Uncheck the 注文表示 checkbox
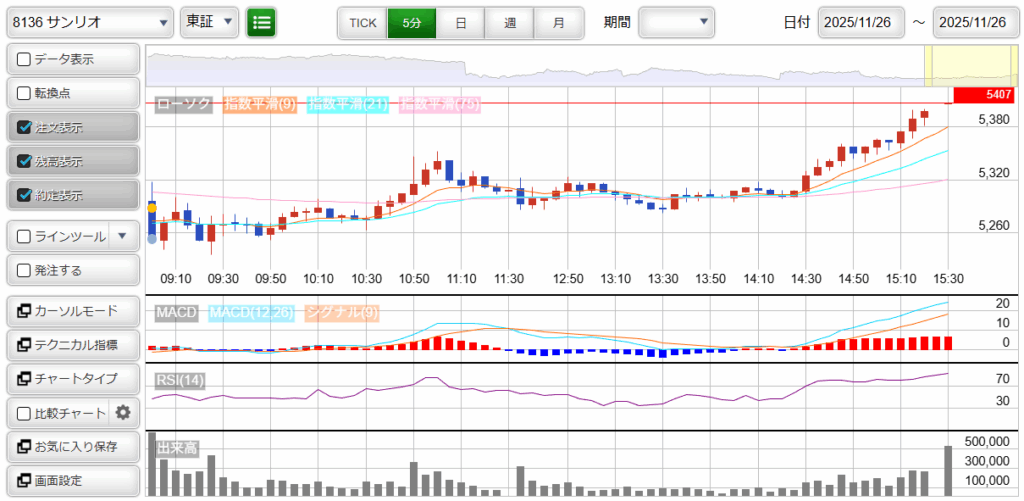The width and height of the screenshot is (1024, 501). coord(24,127)
